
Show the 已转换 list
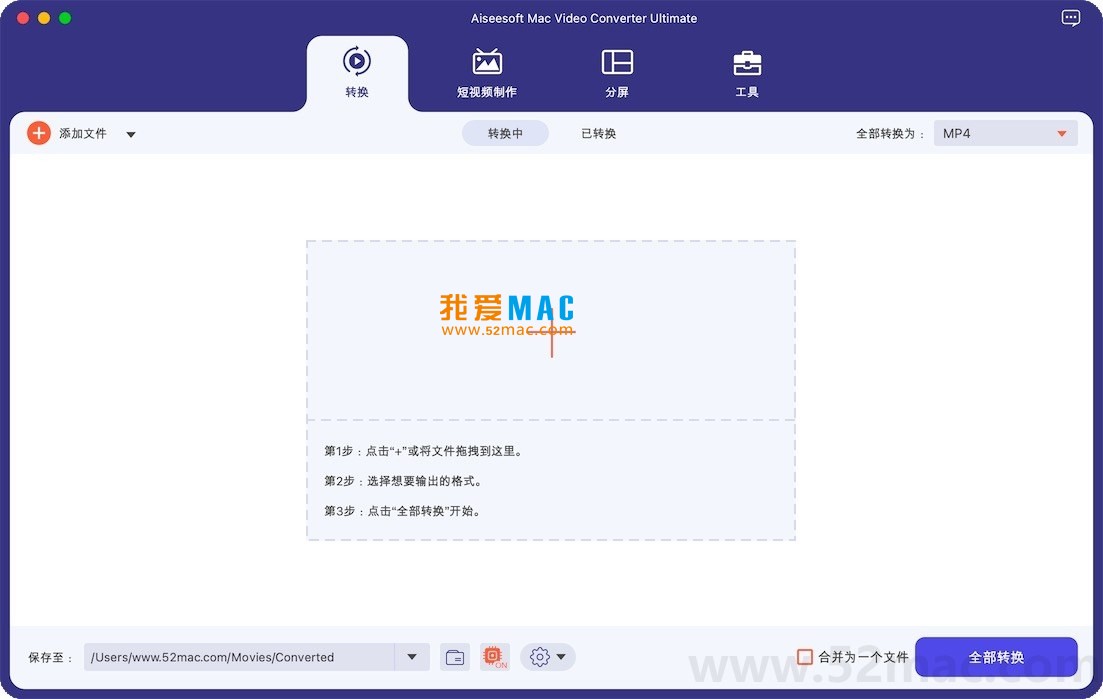(599, 133)
